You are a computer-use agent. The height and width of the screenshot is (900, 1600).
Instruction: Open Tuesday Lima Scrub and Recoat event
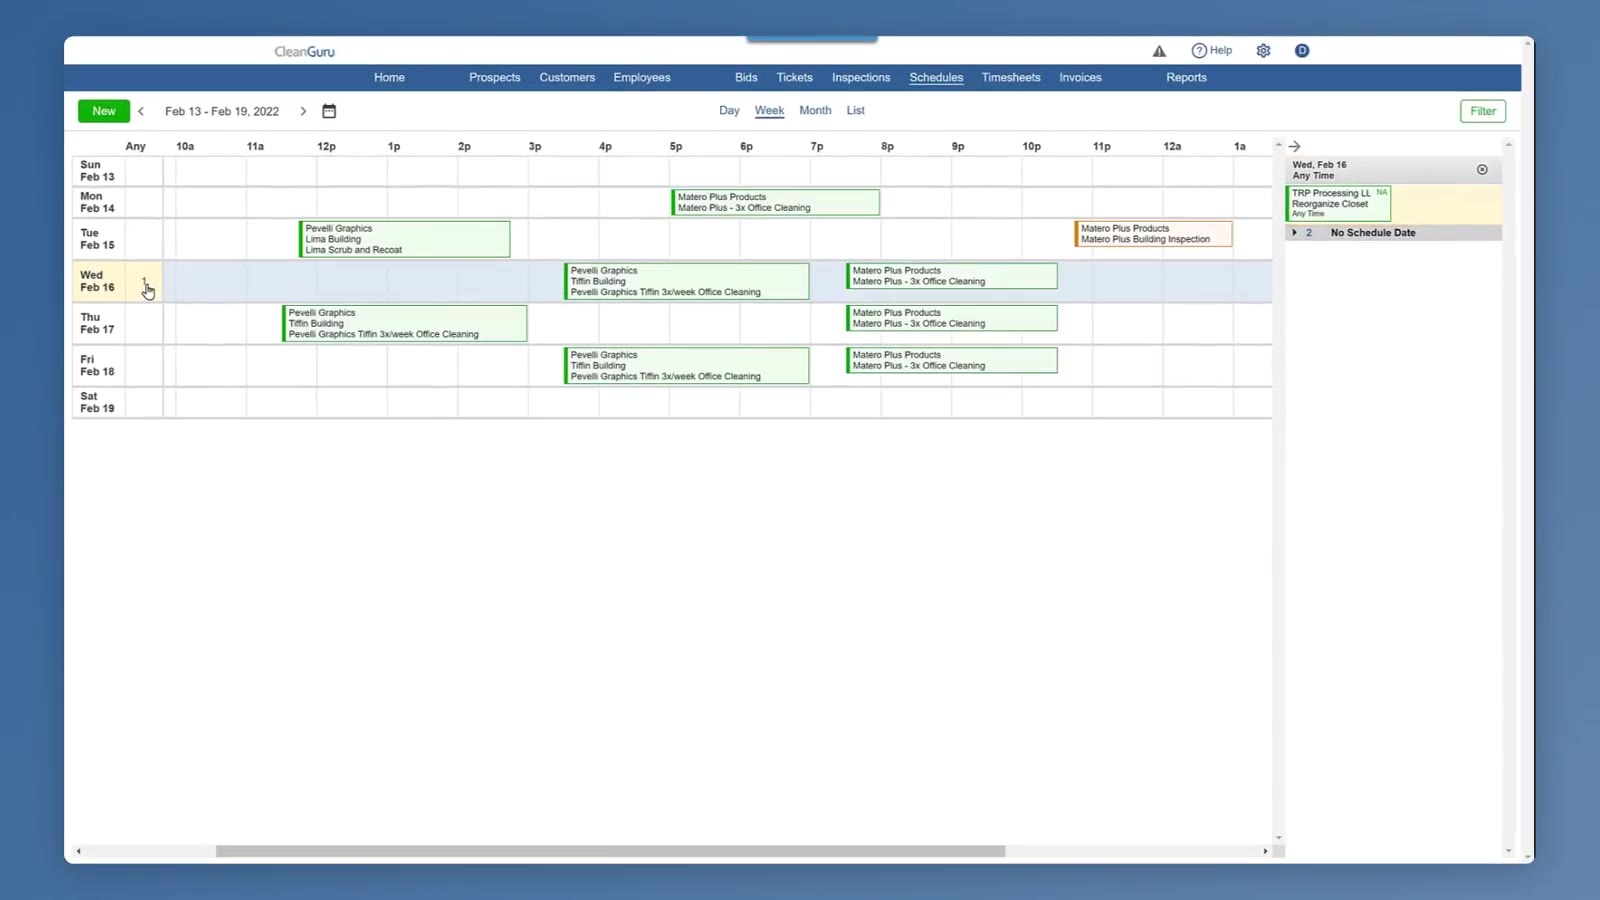[404, 239]
